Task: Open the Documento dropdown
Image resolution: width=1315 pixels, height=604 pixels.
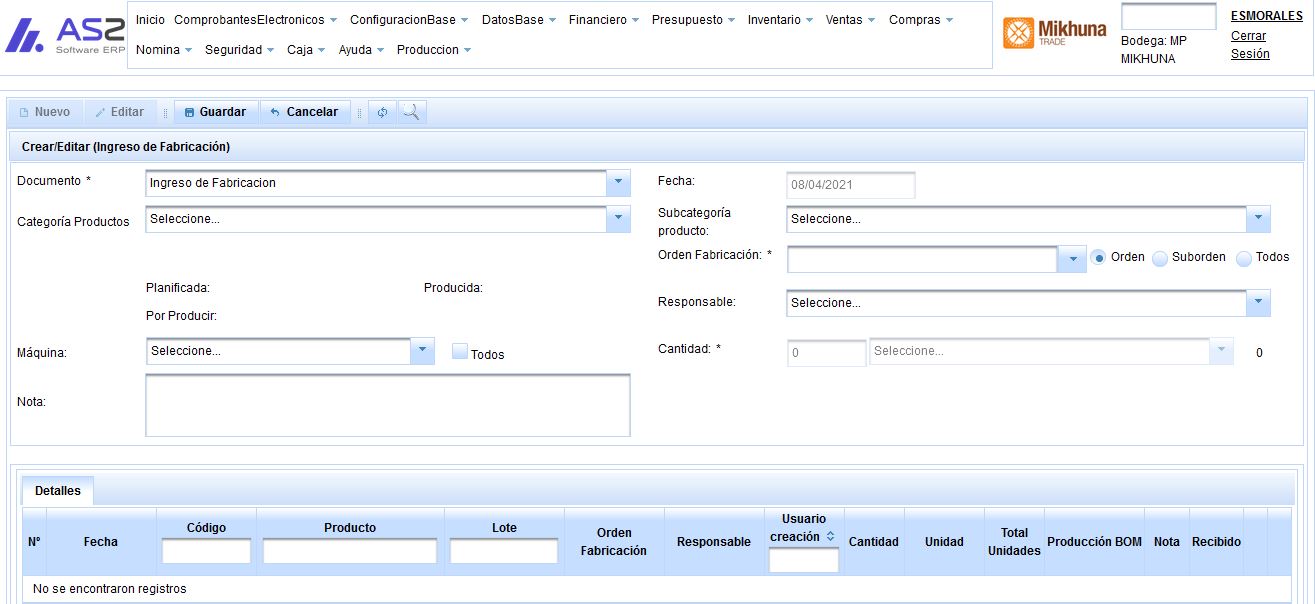Action: [x=619, y=183]
